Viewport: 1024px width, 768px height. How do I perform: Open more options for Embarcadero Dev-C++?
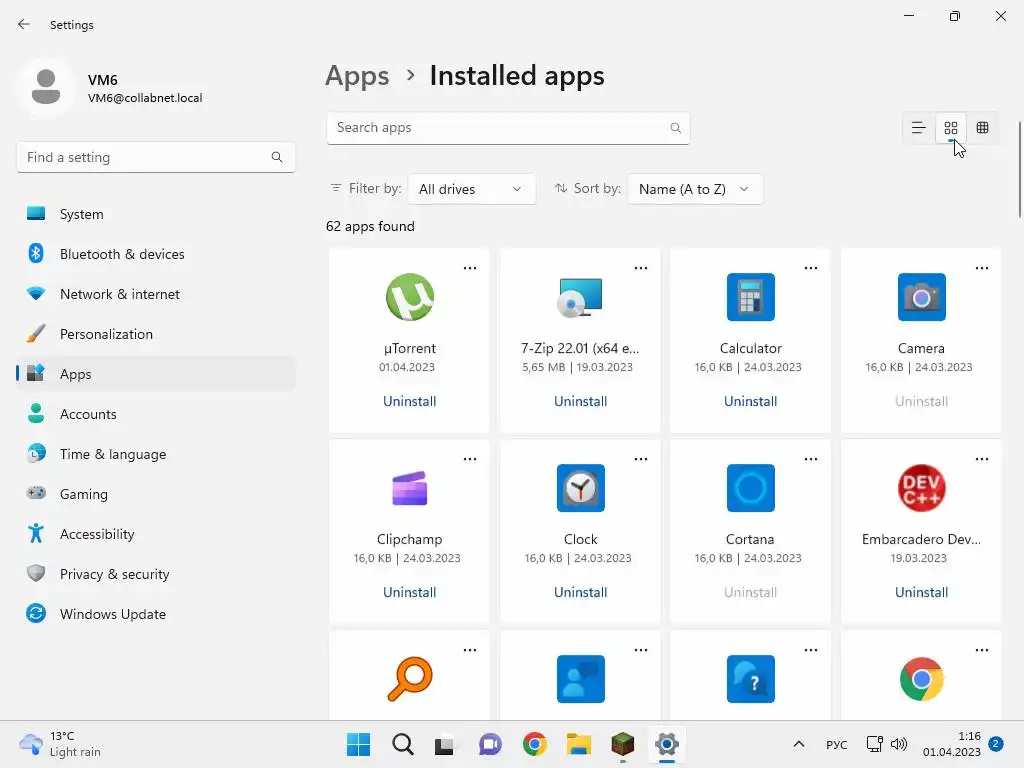point(982,459)
